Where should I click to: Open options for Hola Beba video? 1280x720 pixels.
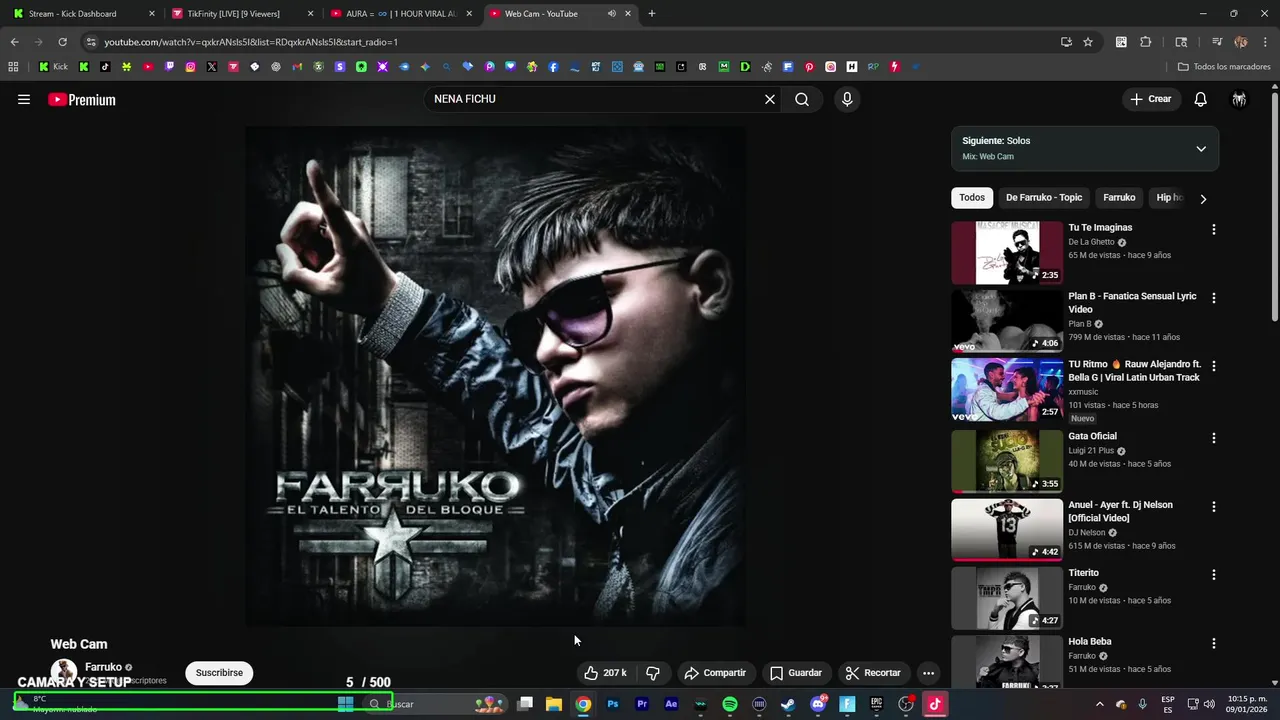pos(1214,644)
